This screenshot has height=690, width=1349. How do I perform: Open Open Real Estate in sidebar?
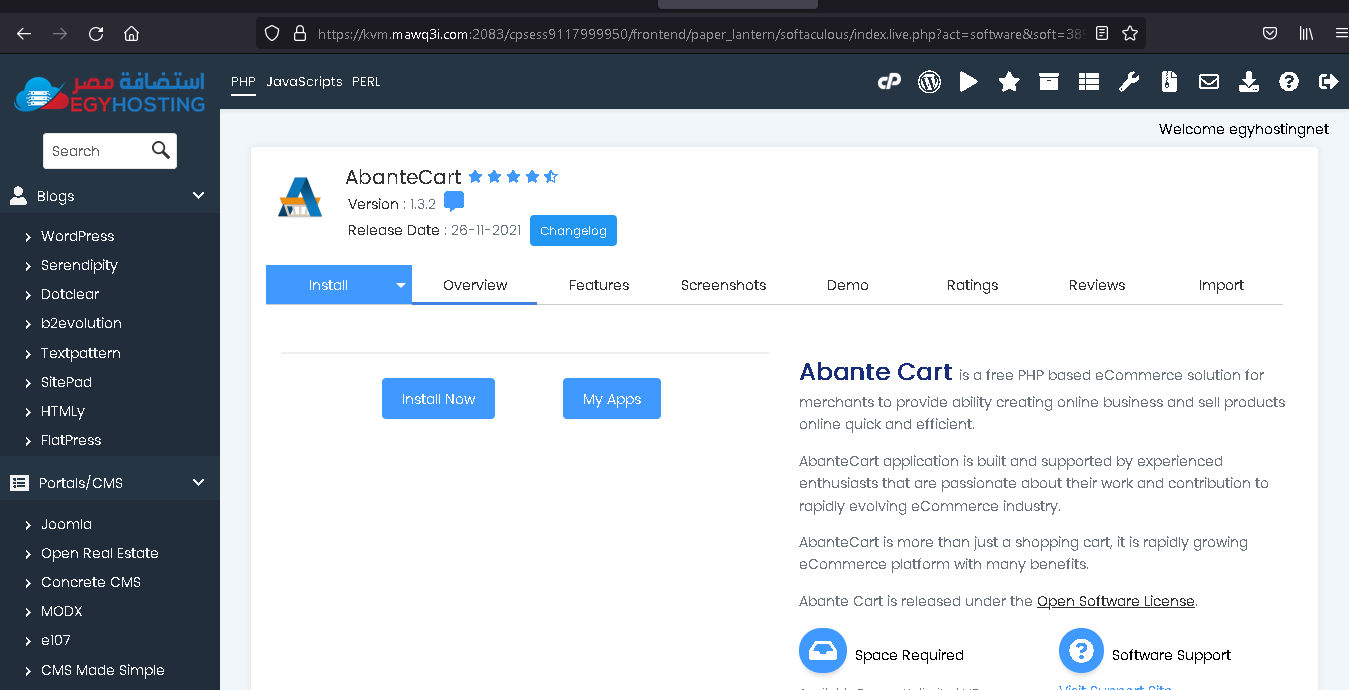99,553
